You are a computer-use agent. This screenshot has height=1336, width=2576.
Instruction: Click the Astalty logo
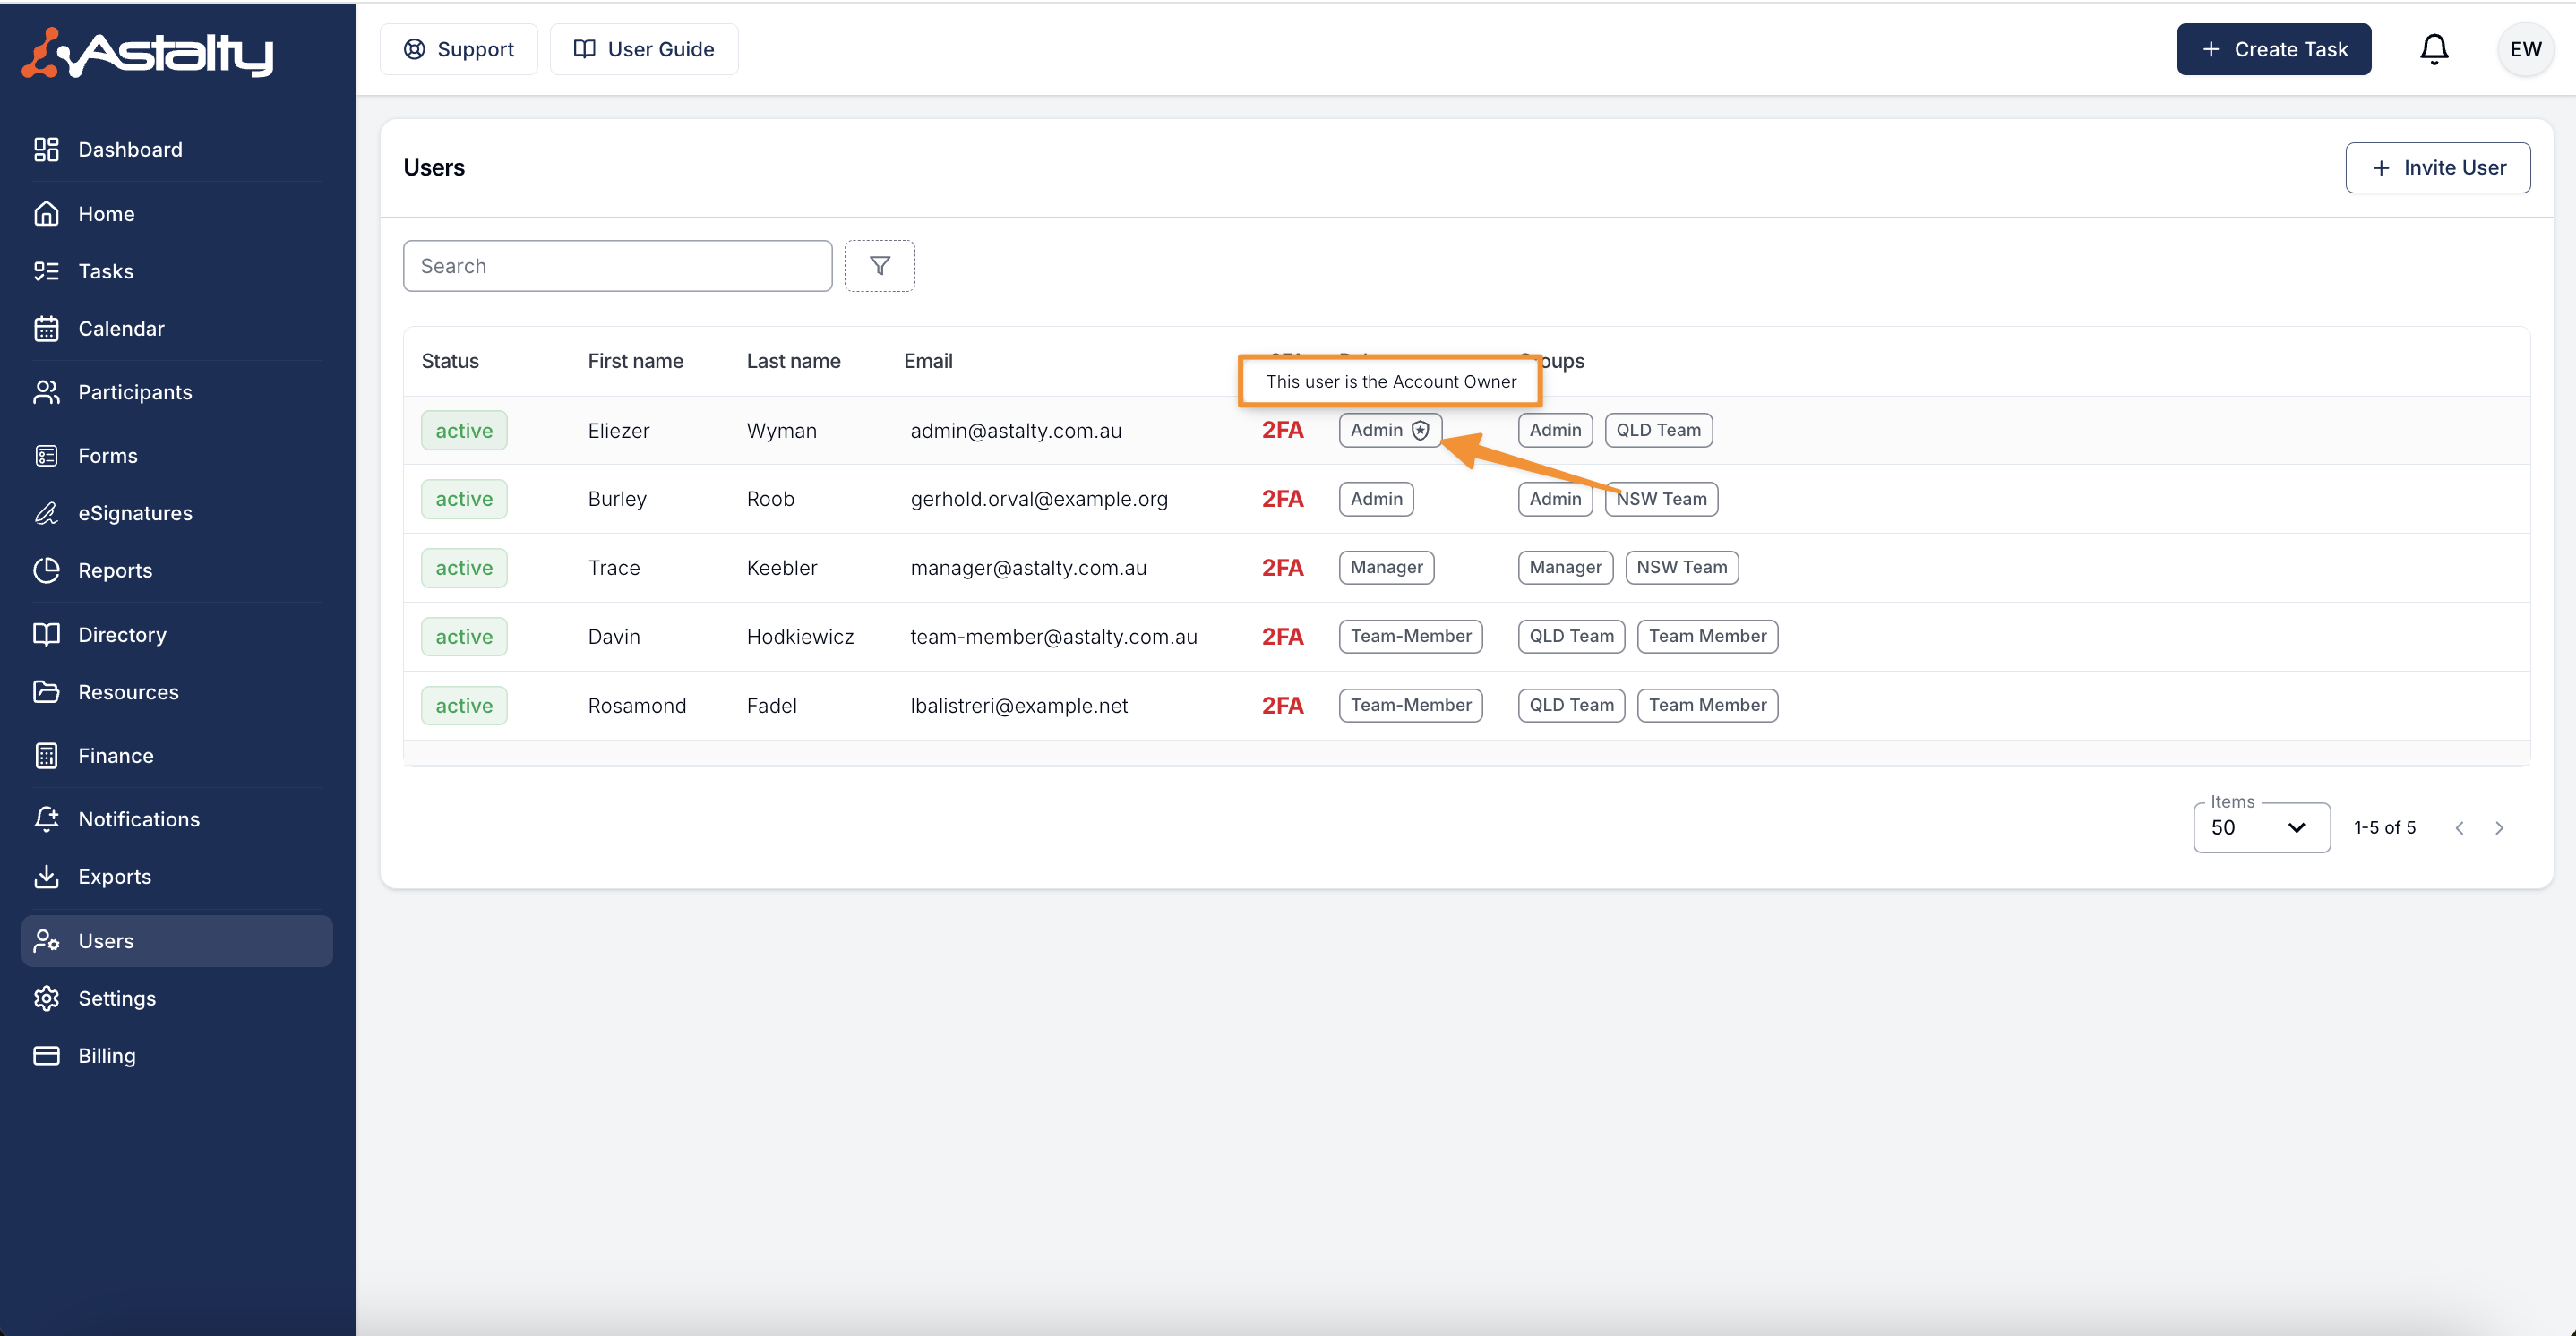148,53
